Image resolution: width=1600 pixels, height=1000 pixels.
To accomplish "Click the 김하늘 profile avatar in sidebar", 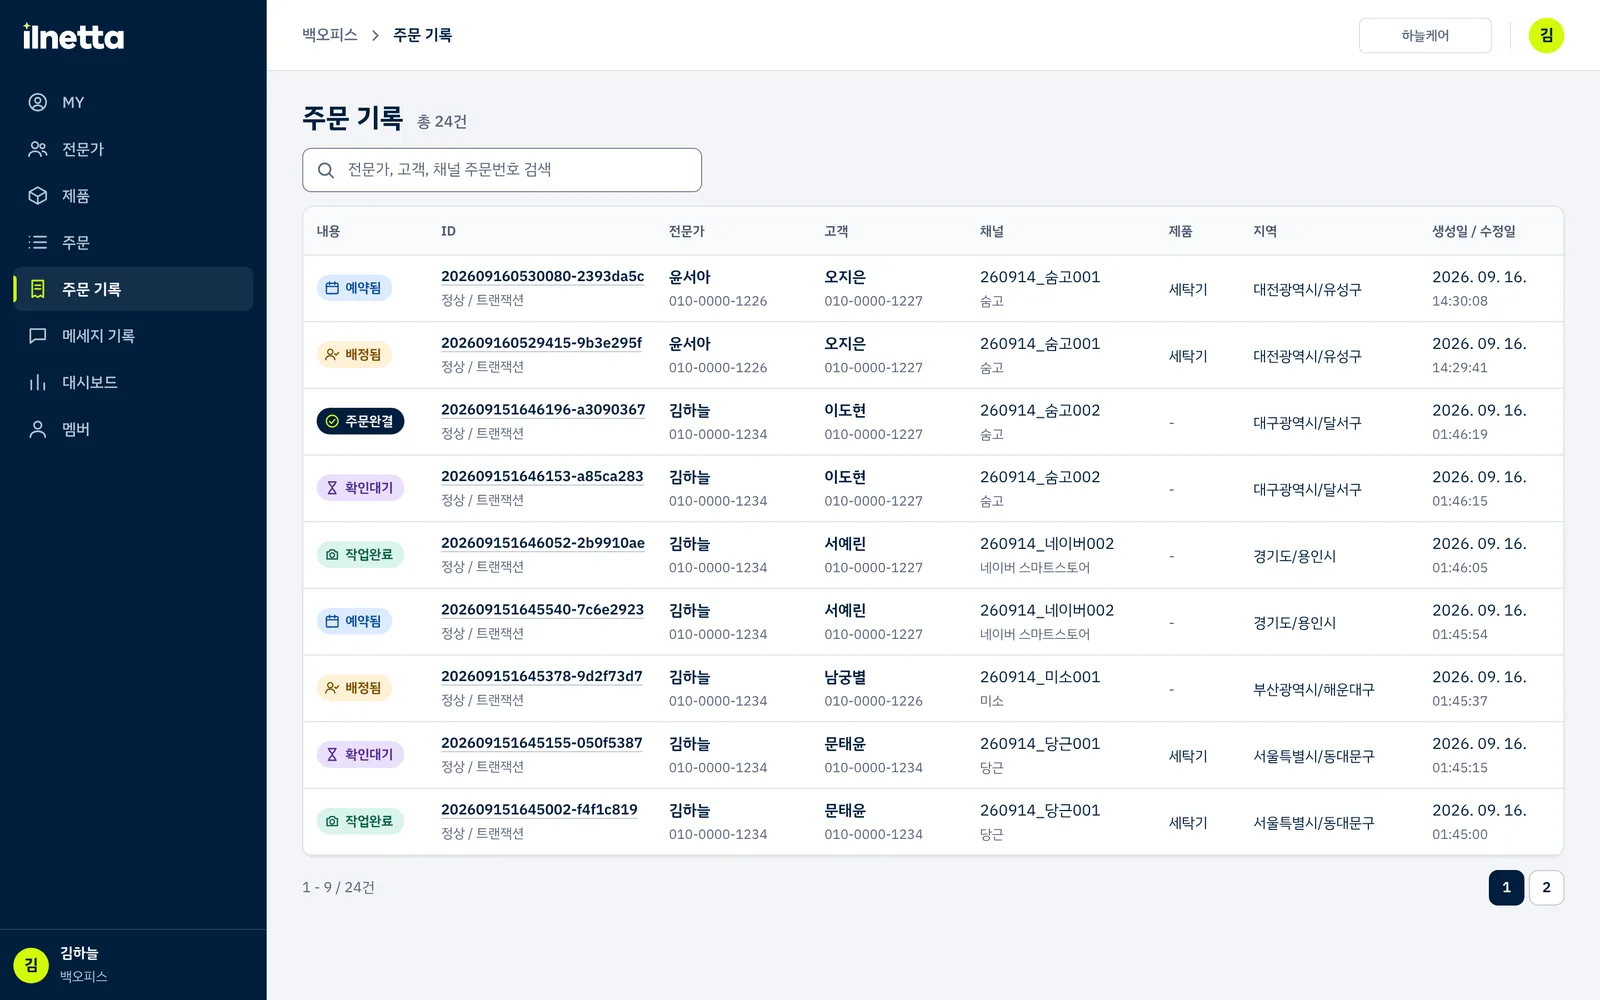I will tap(31, 965).
